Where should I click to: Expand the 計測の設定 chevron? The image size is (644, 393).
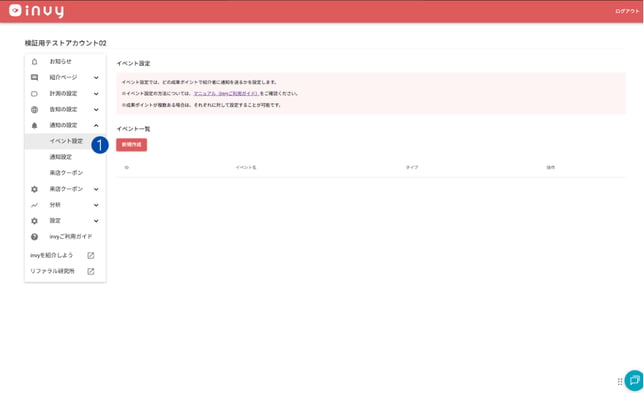click(x=96, y=94)
